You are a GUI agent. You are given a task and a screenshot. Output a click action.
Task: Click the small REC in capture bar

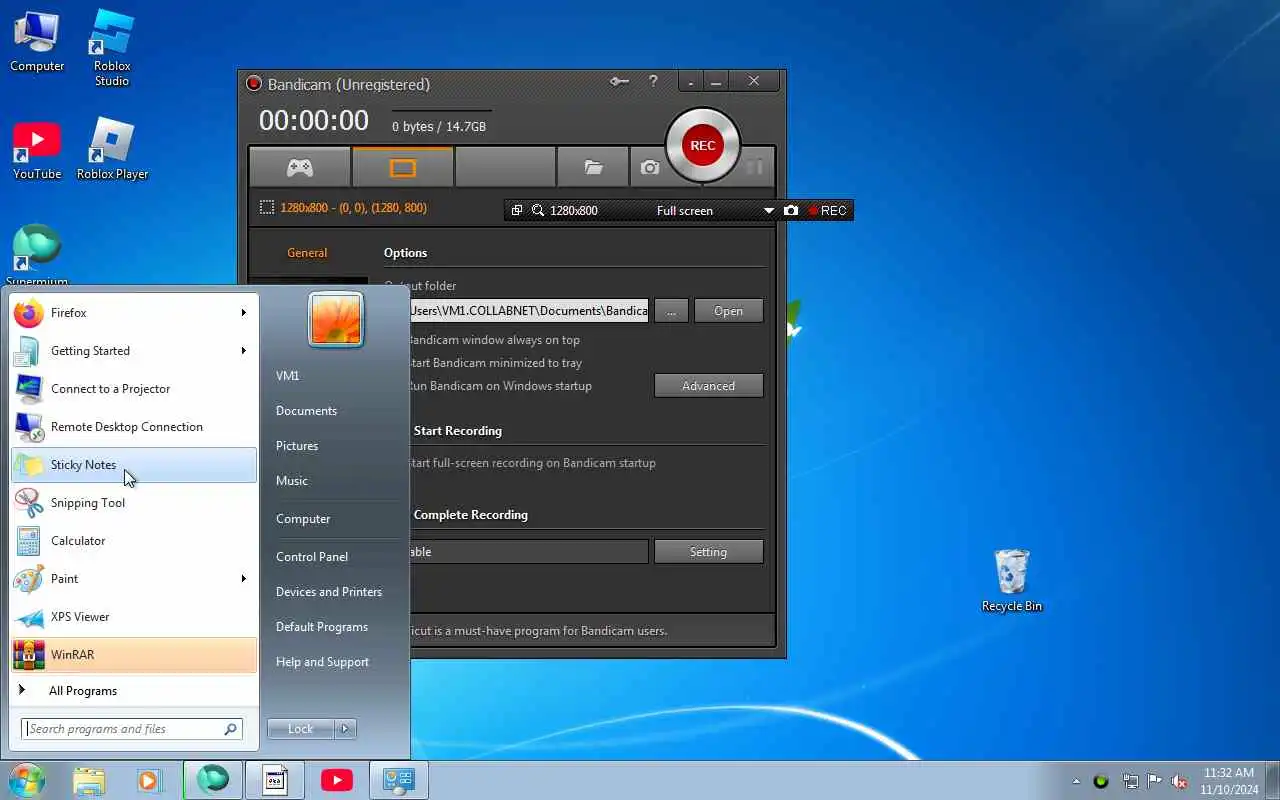(827, 210)
